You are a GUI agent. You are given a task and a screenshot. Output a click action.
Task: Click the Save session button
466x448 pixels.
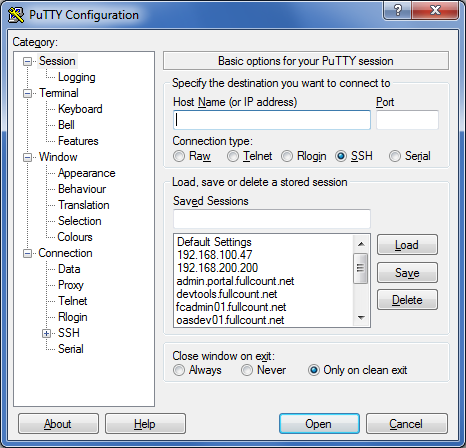(407, 273)
